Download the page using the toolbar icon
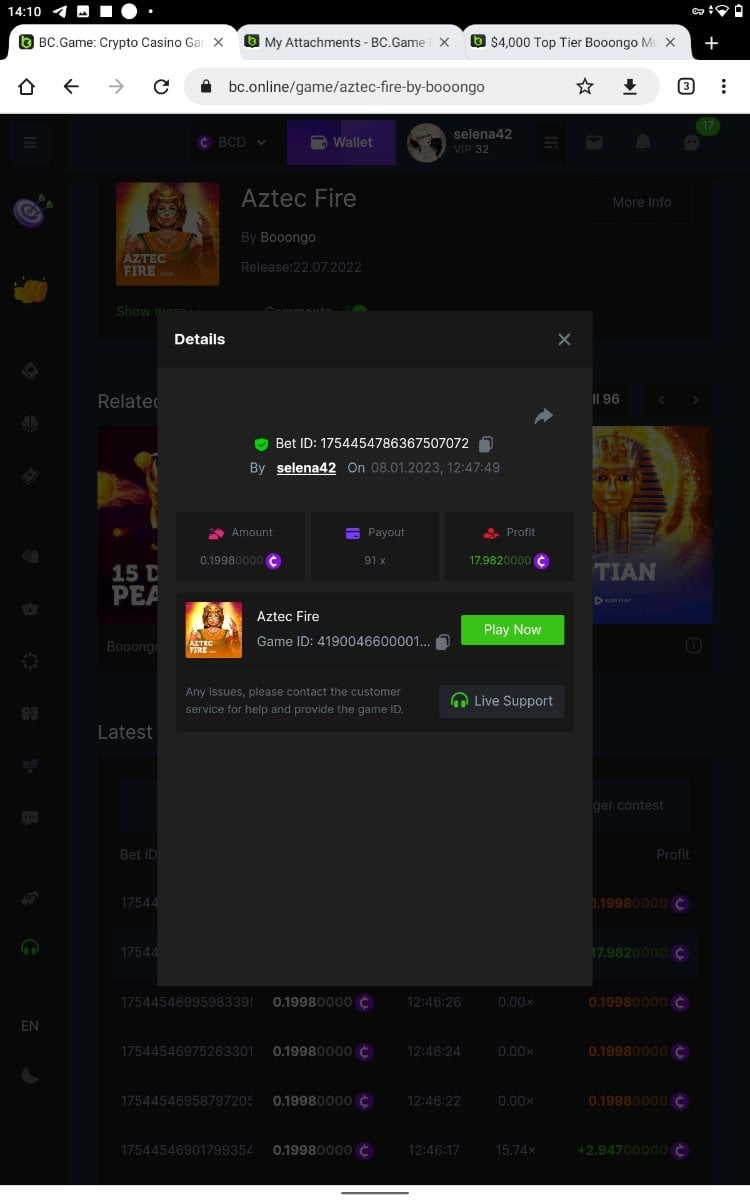Viewport: 750px width, 1200px height. click(630, 87)
